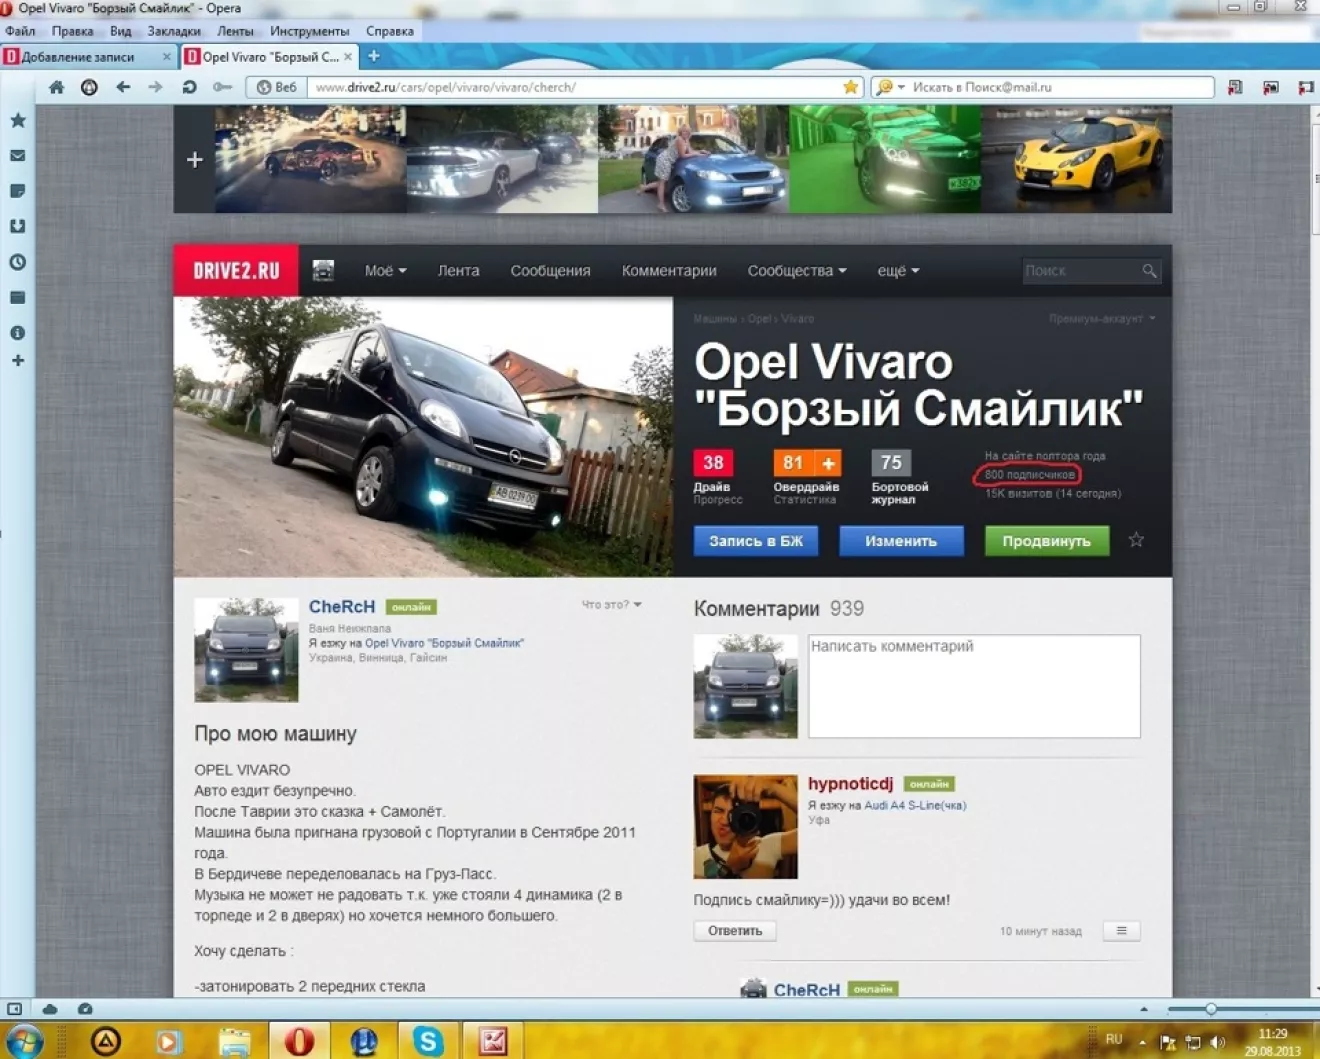Expand the ещё dropdown menu
Viewport: 1320px width, 1059px height.
click(x=898, y=270)
